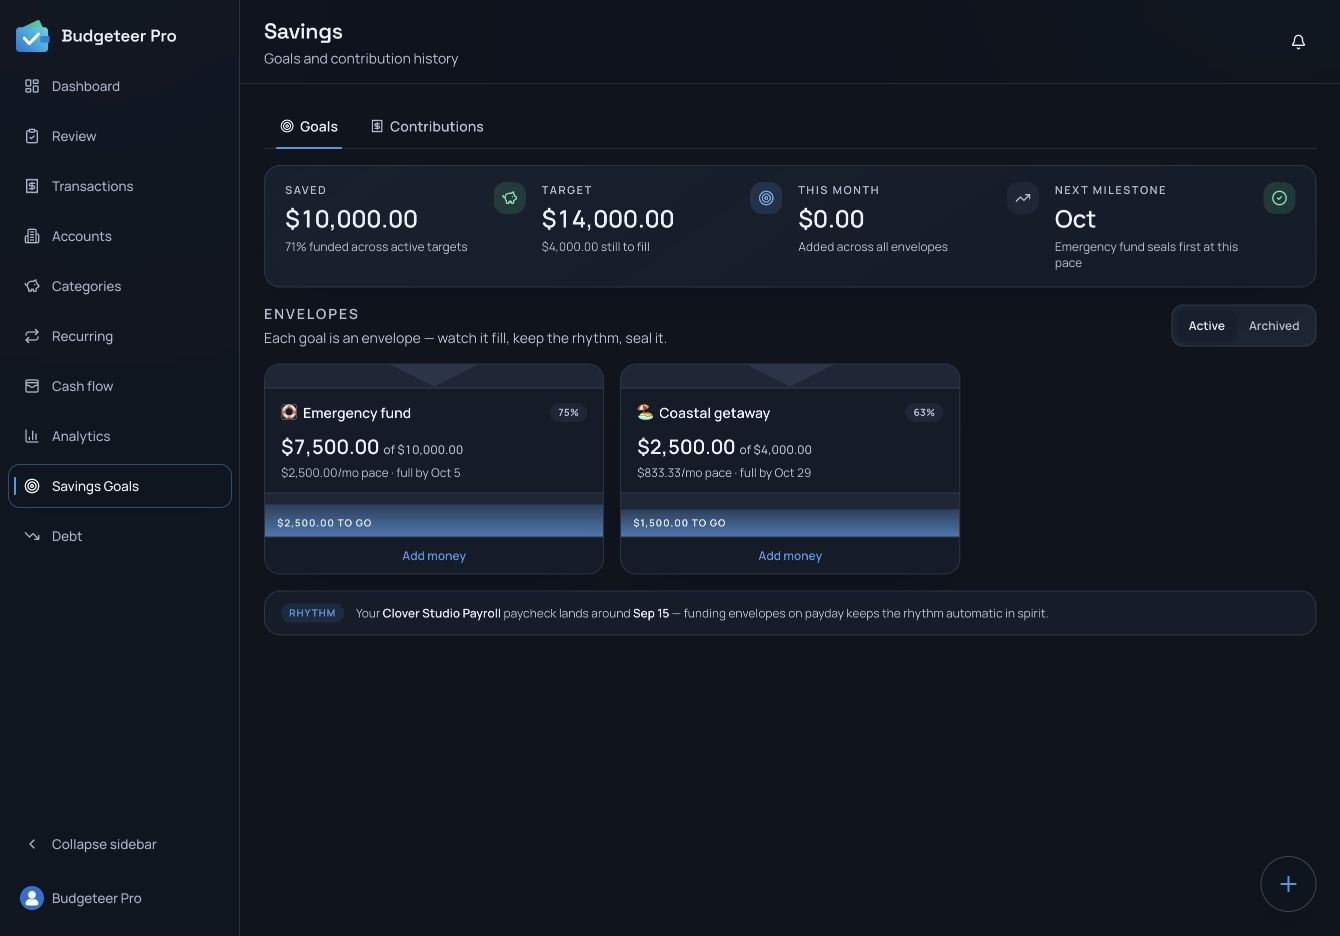1340x936 pixels.
Task: Click the Savings page heading
Action: click(303, 32)
